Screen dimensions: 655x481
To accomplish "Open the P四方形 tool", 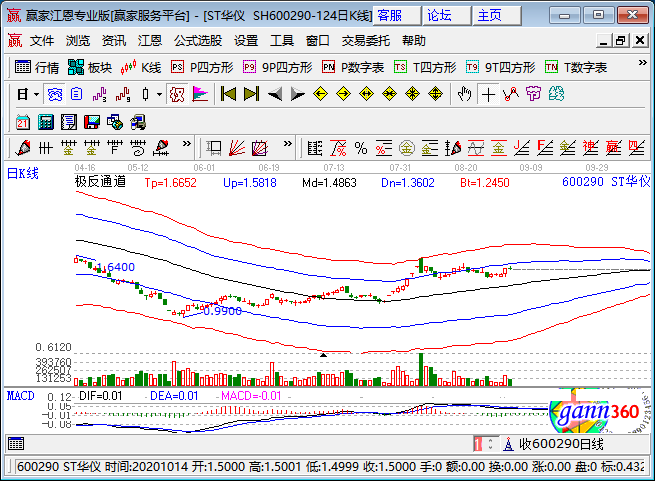I will tap(202, 67).
